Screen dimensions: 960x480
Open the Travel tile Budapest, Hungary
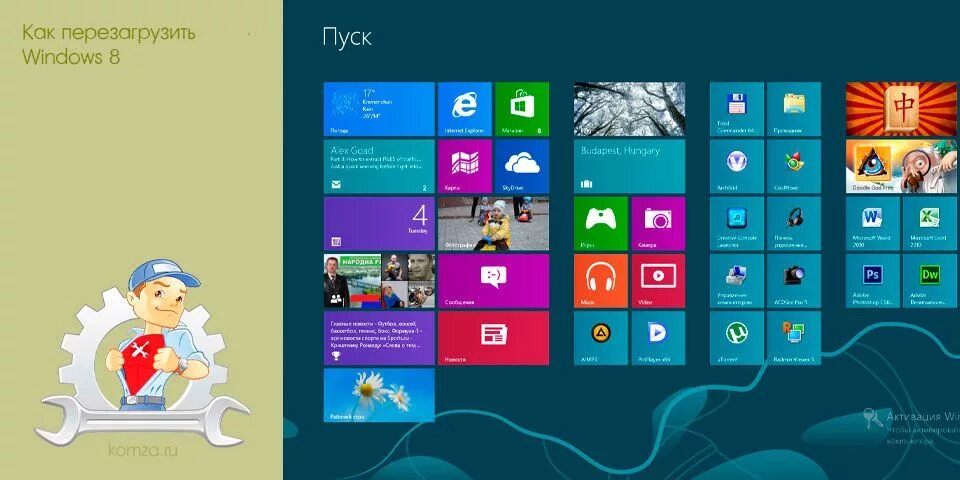click(x=629, y=167)
